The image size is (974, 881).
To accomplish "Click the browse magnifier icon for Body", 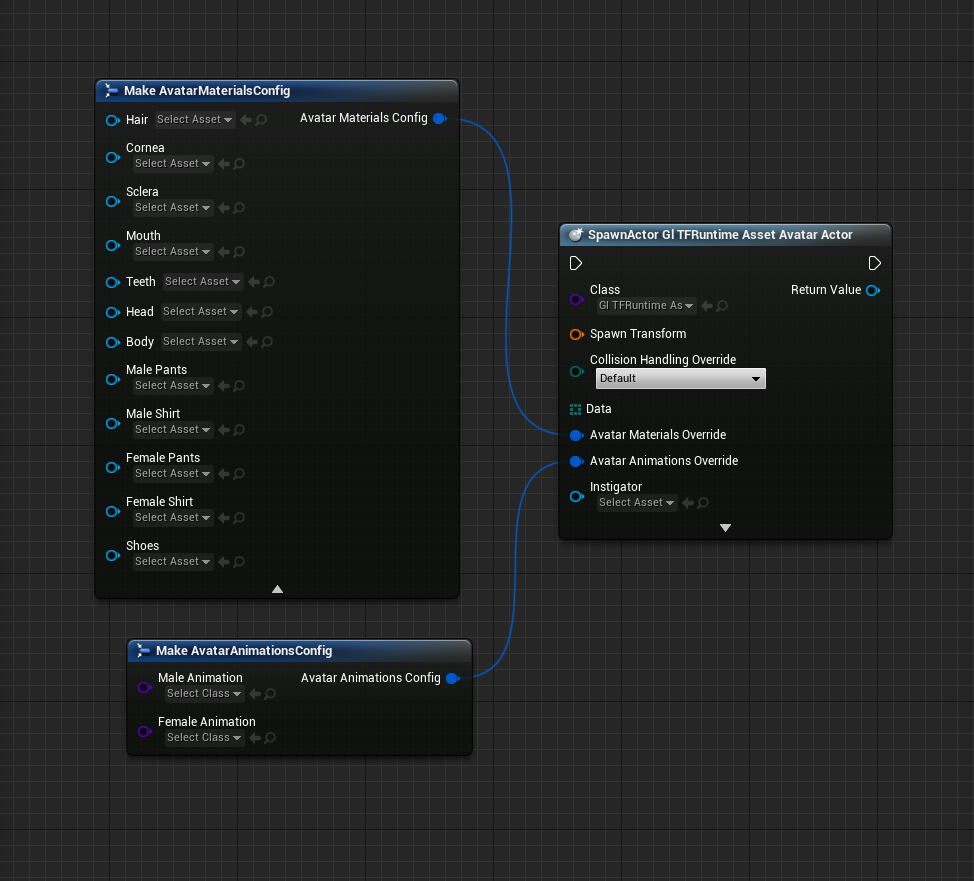I will (x=267, y=342).
